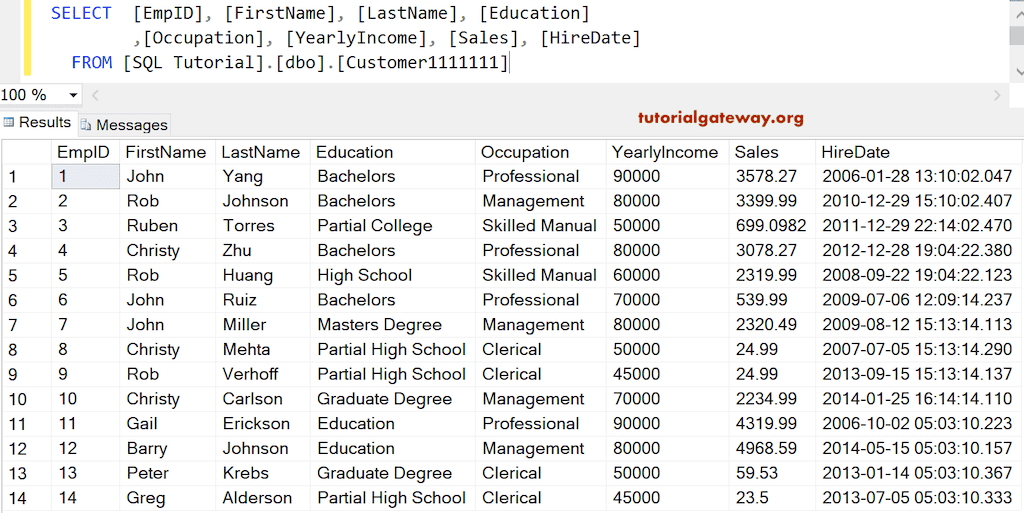Select the Education column header
Viewport: 1024px width, 513px height.
[354, 152]
